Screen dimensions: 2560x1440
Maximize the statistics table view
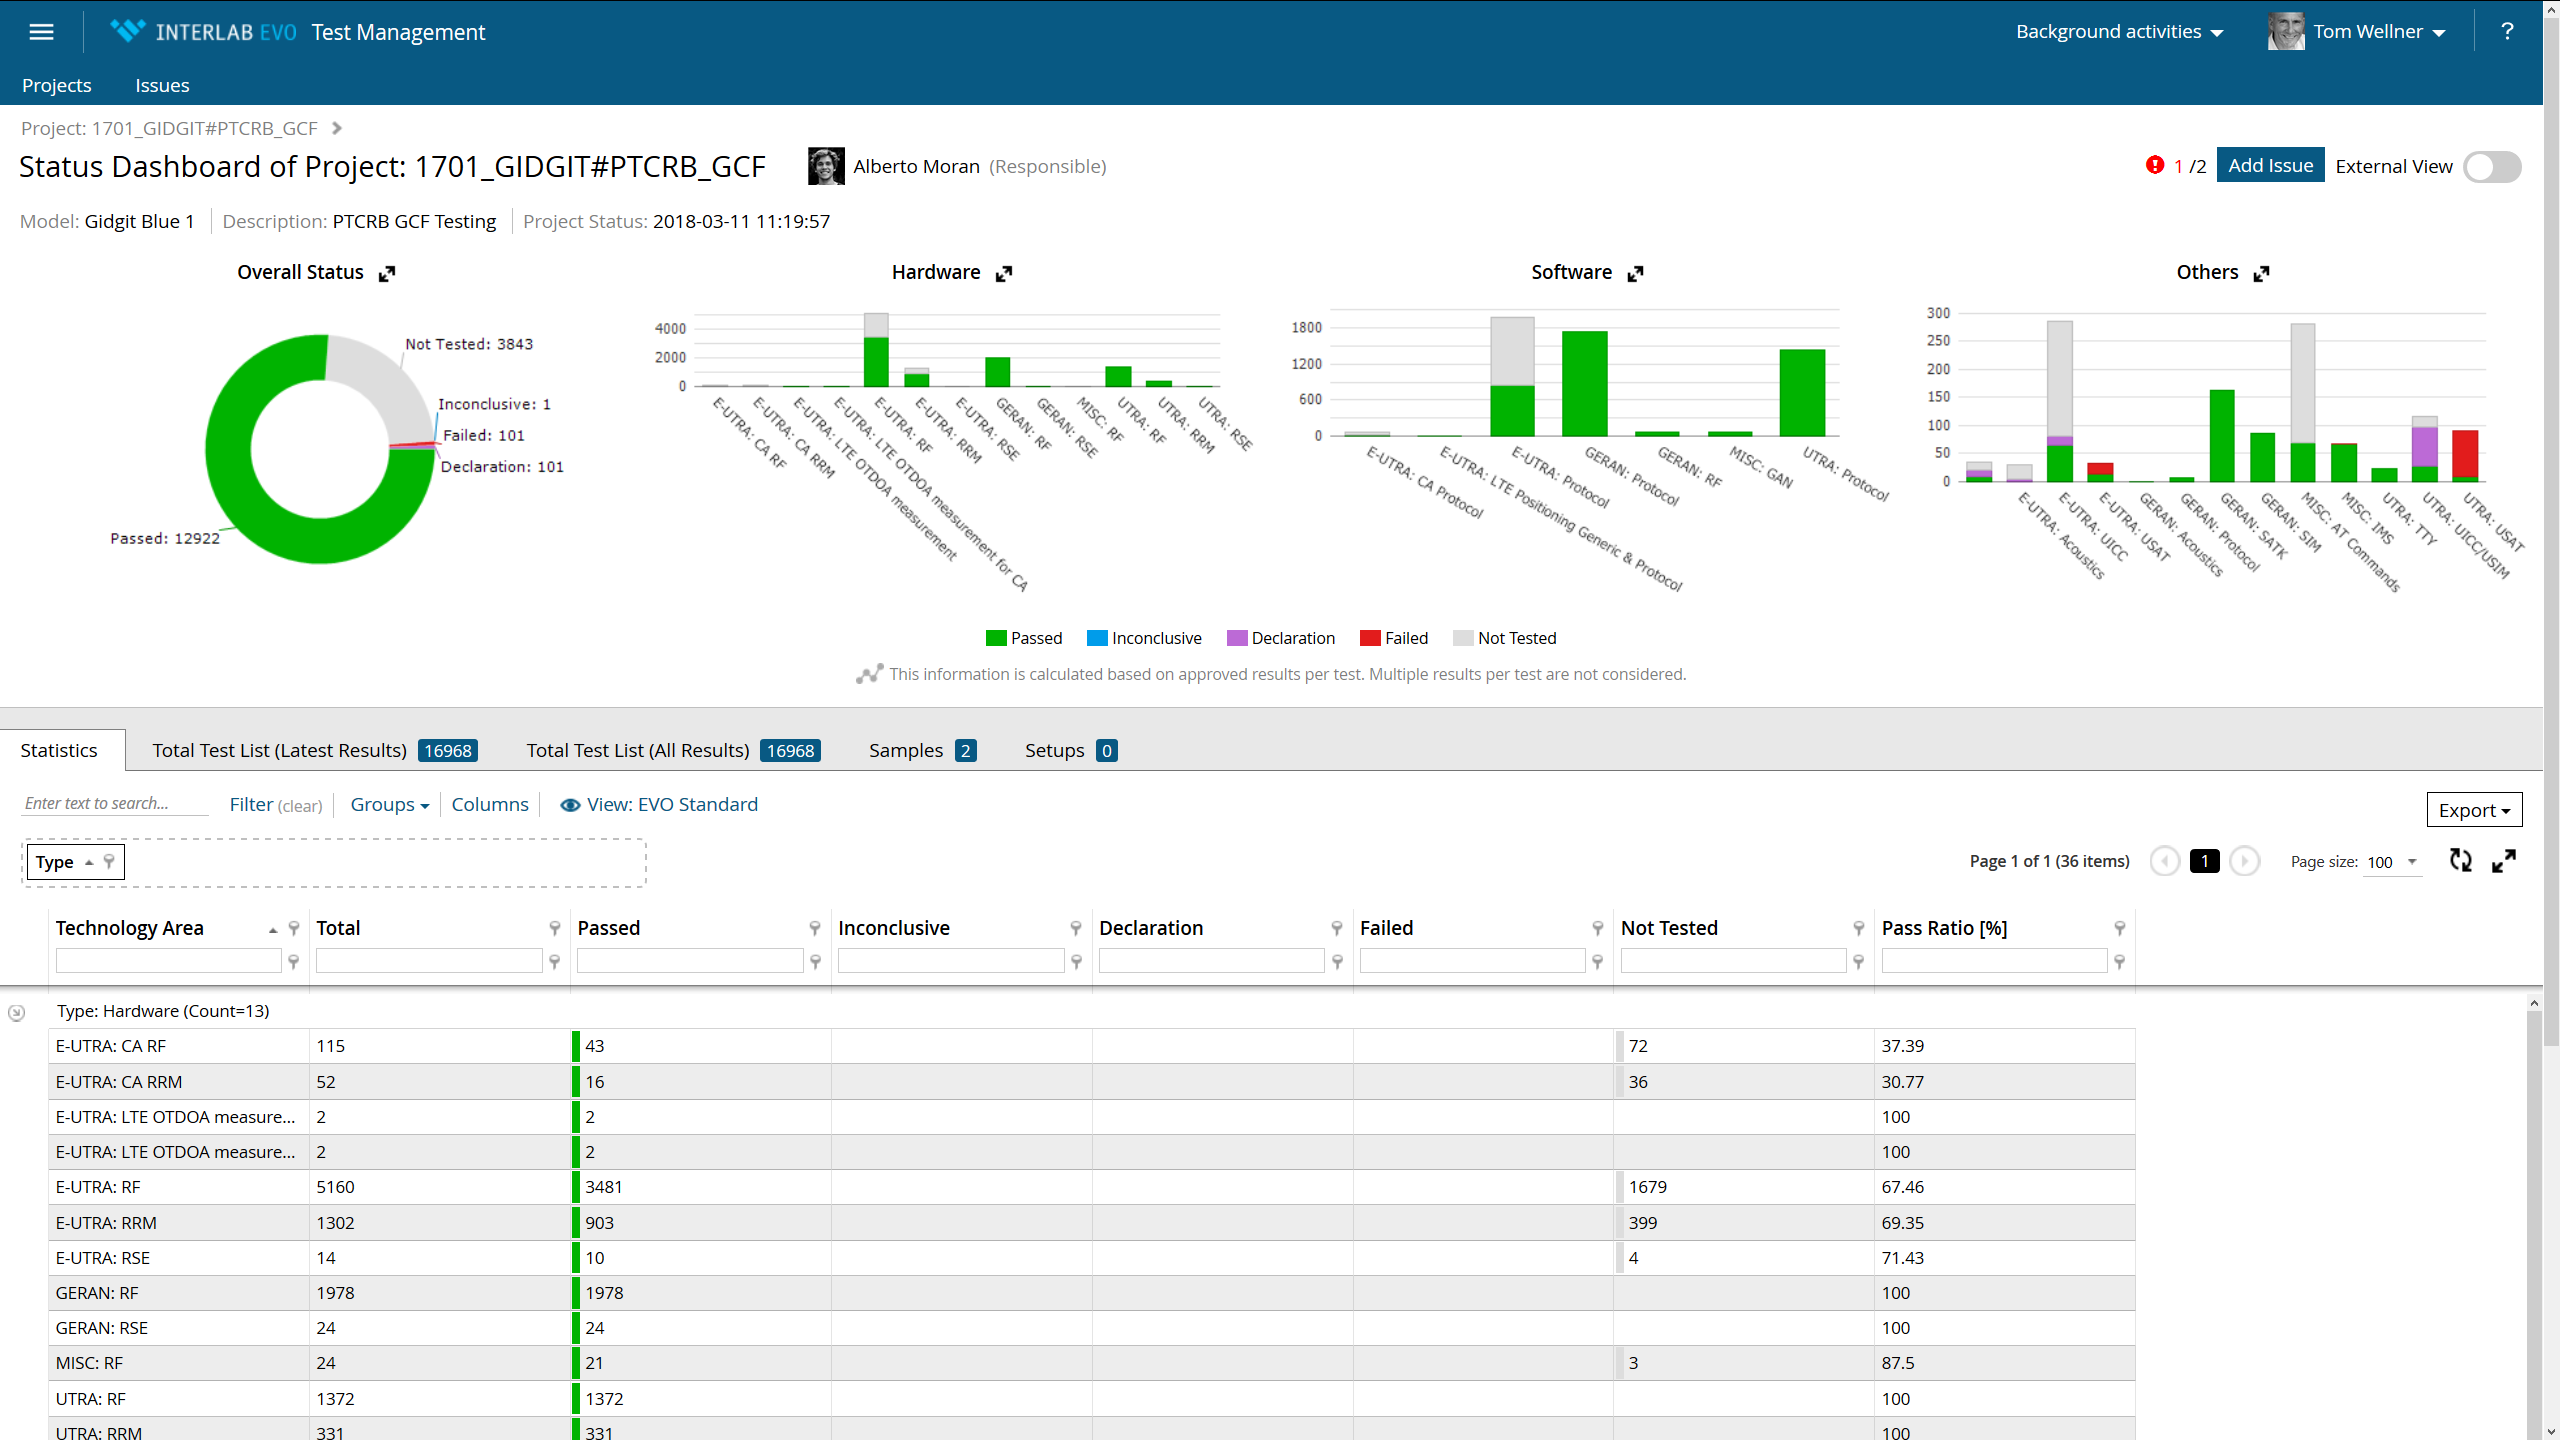(2504, 860)
